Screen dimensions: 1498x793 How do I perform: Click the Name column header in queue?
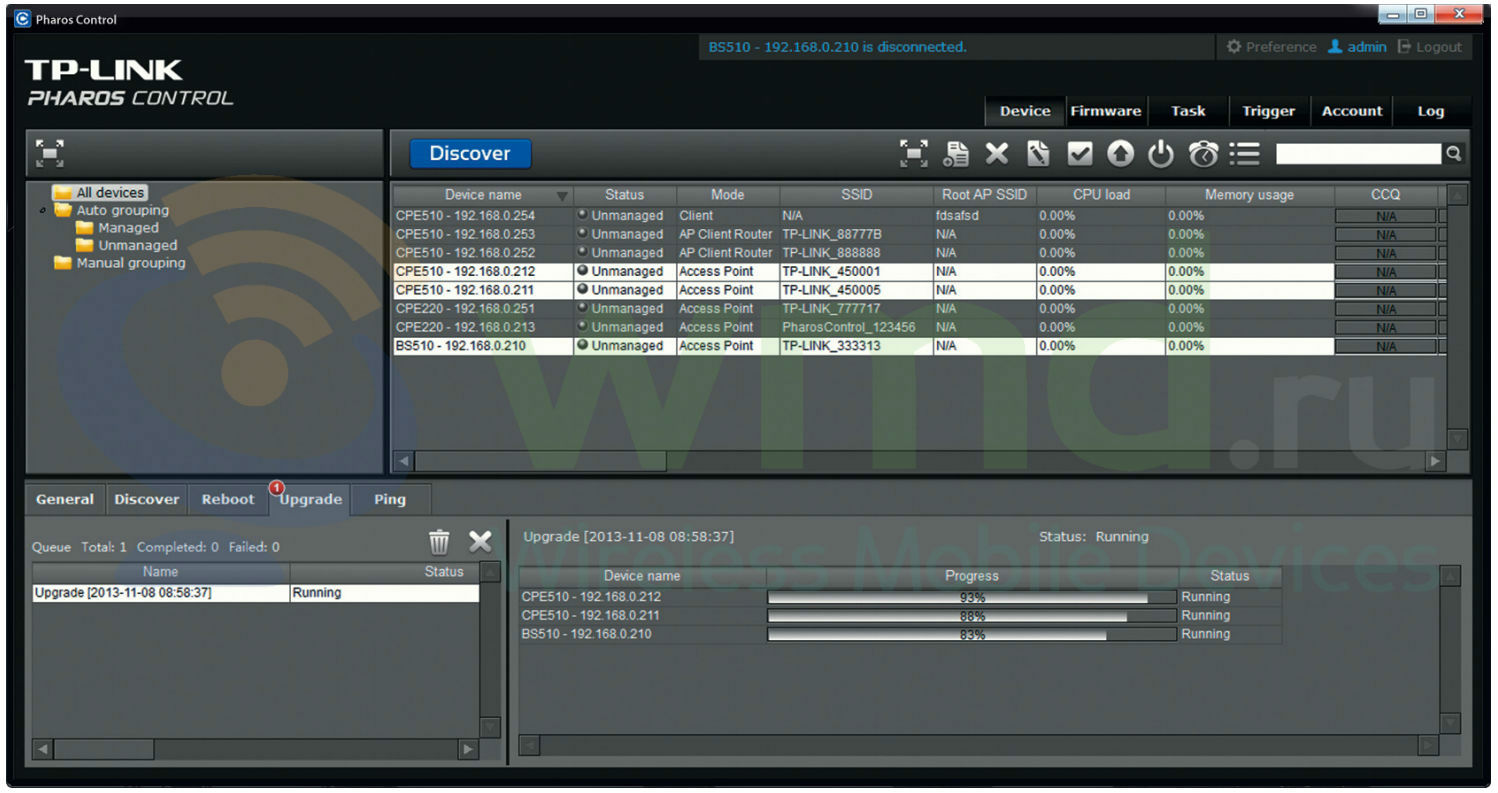(x=160, y=572)
